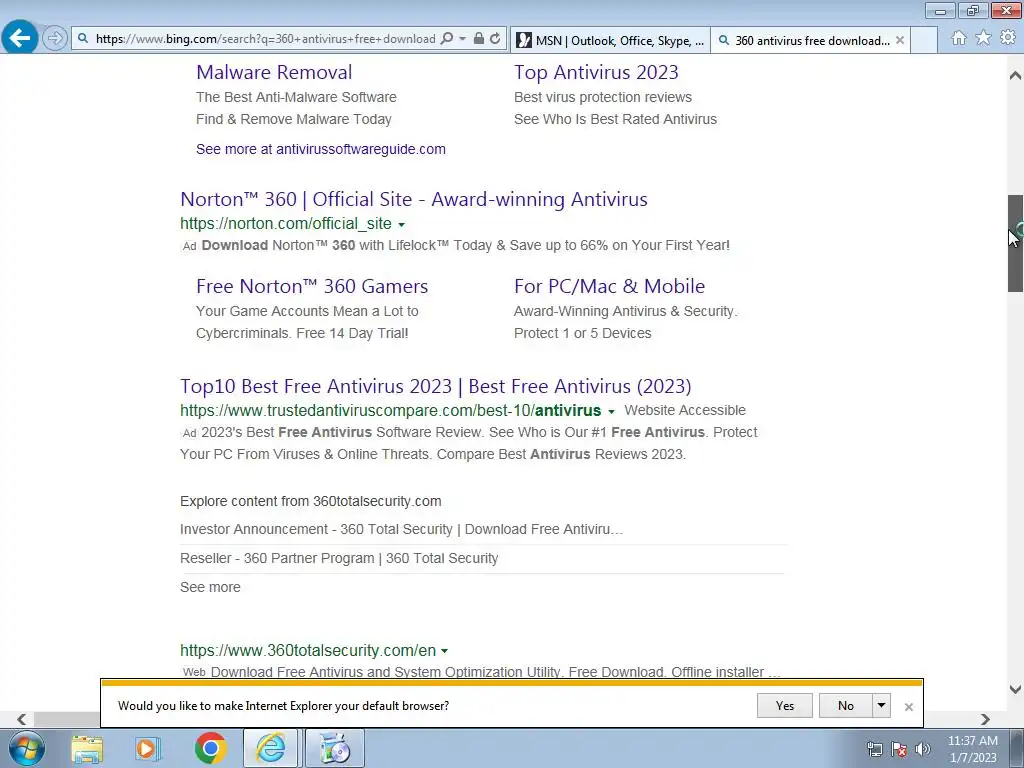Open the Tools gear icon
Image resolution: width=1024 pixels, height=768 pixels.
pos(1008,38)
